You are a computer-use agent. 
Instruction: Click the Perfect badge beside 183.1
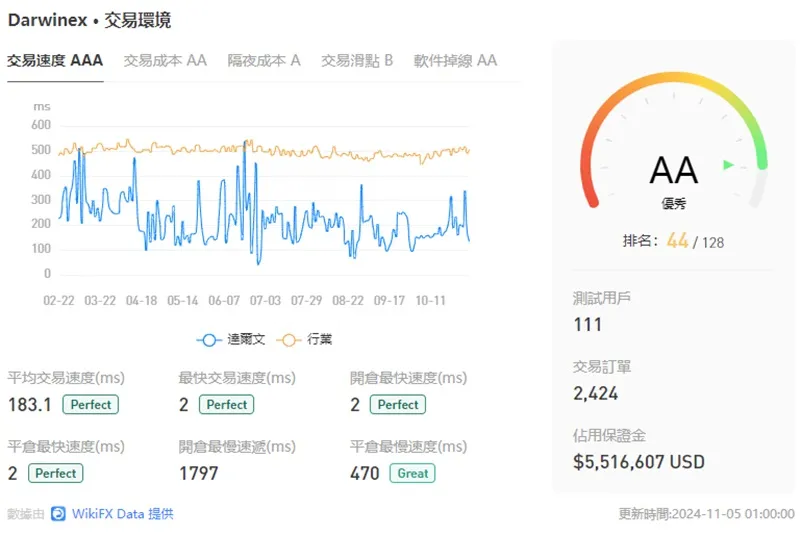(90, 404)
